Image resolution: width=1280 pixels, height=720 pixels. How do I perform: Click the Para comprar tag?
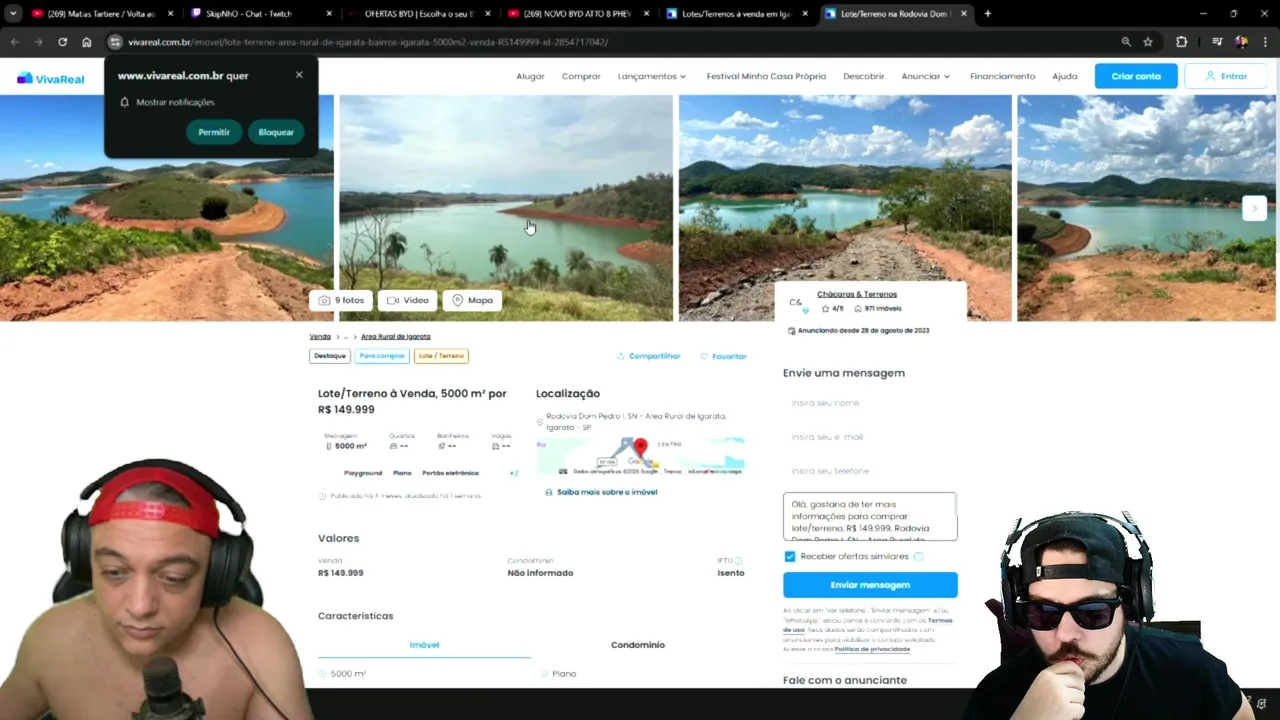point(382,356)
